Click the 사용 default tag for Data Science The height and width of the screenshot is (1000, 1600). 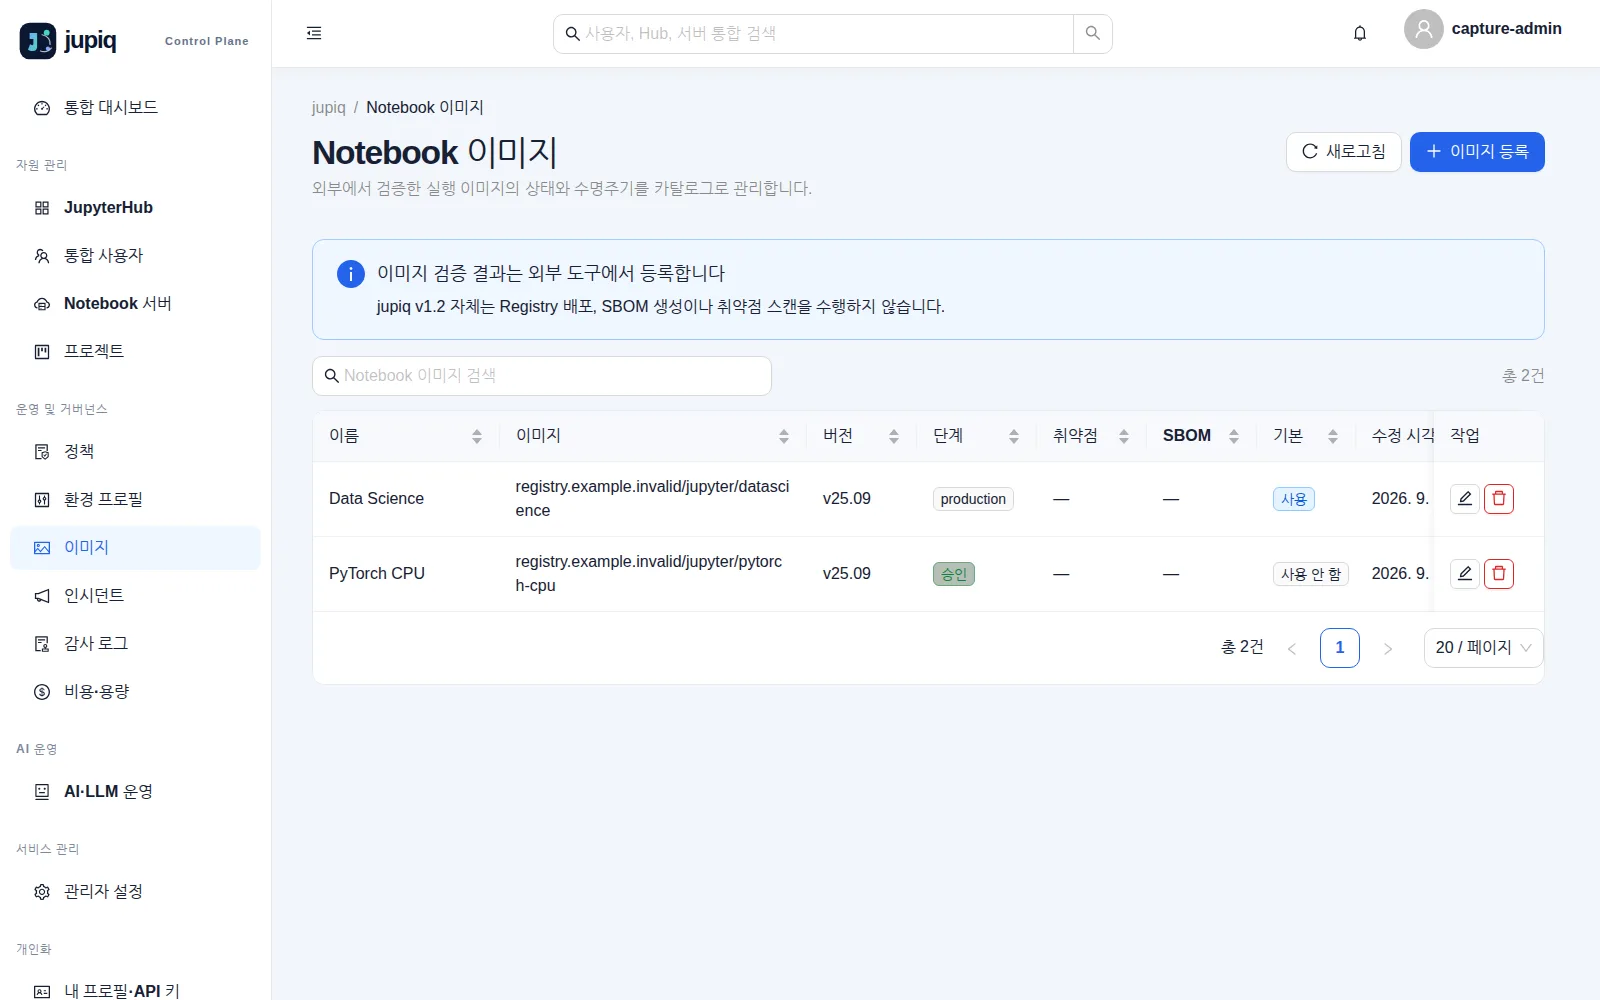click(x=1294, y=499)
